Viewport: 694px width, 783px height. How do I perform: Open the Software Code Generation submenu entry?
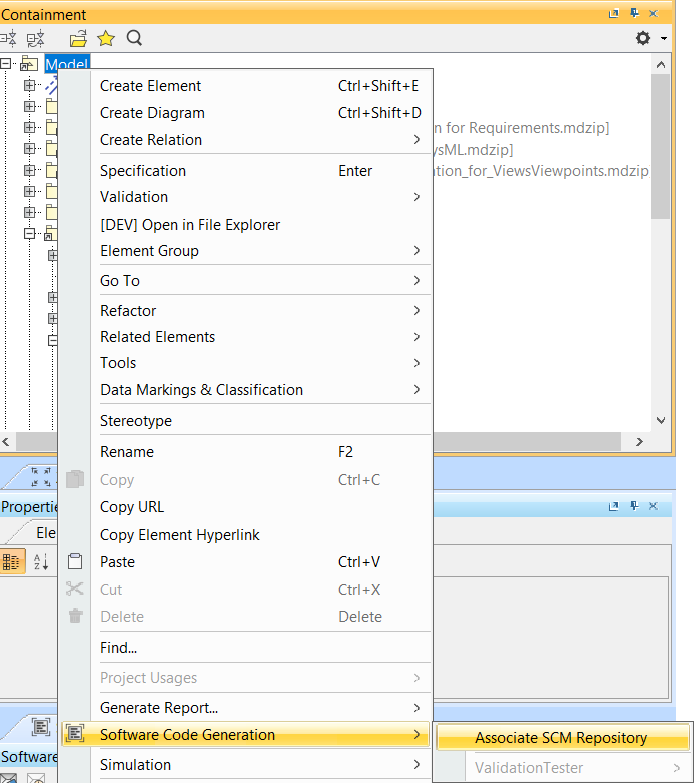[x=246, y=735]
